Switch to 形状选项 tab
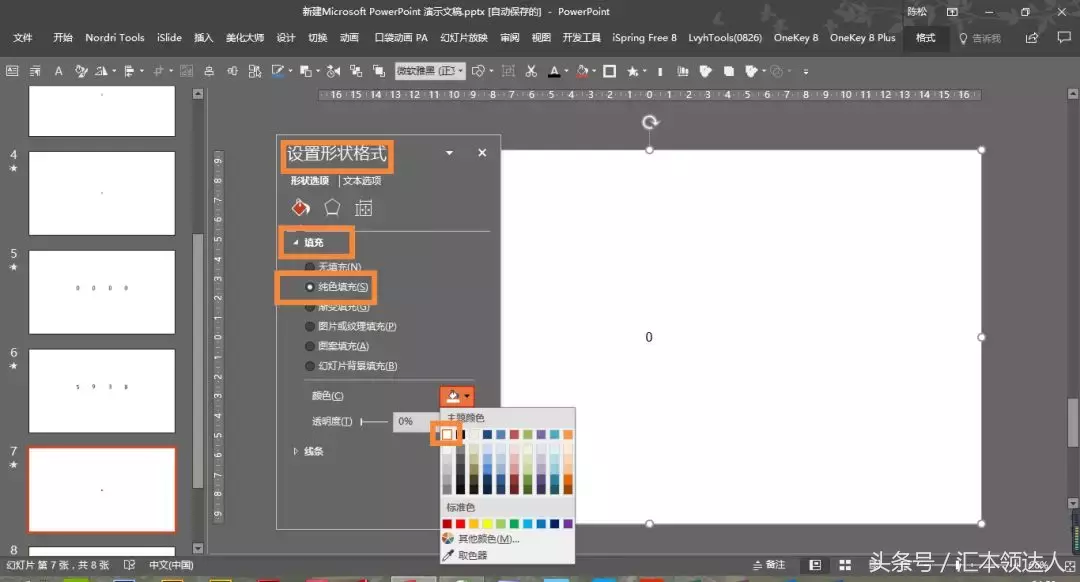Screen dimensions: 1080x582 pos(309,180)
